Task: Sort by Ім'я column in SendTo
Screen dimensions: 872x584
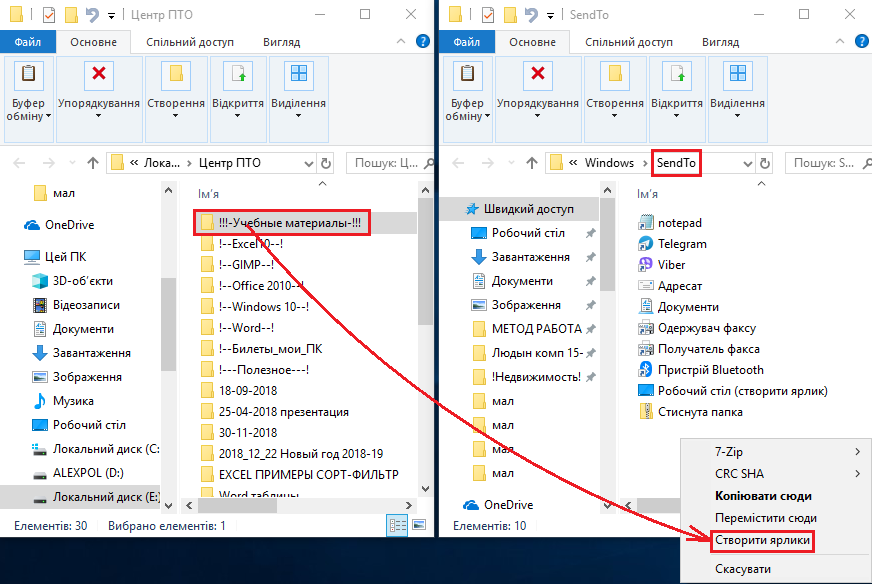Action: click(647, 194)
